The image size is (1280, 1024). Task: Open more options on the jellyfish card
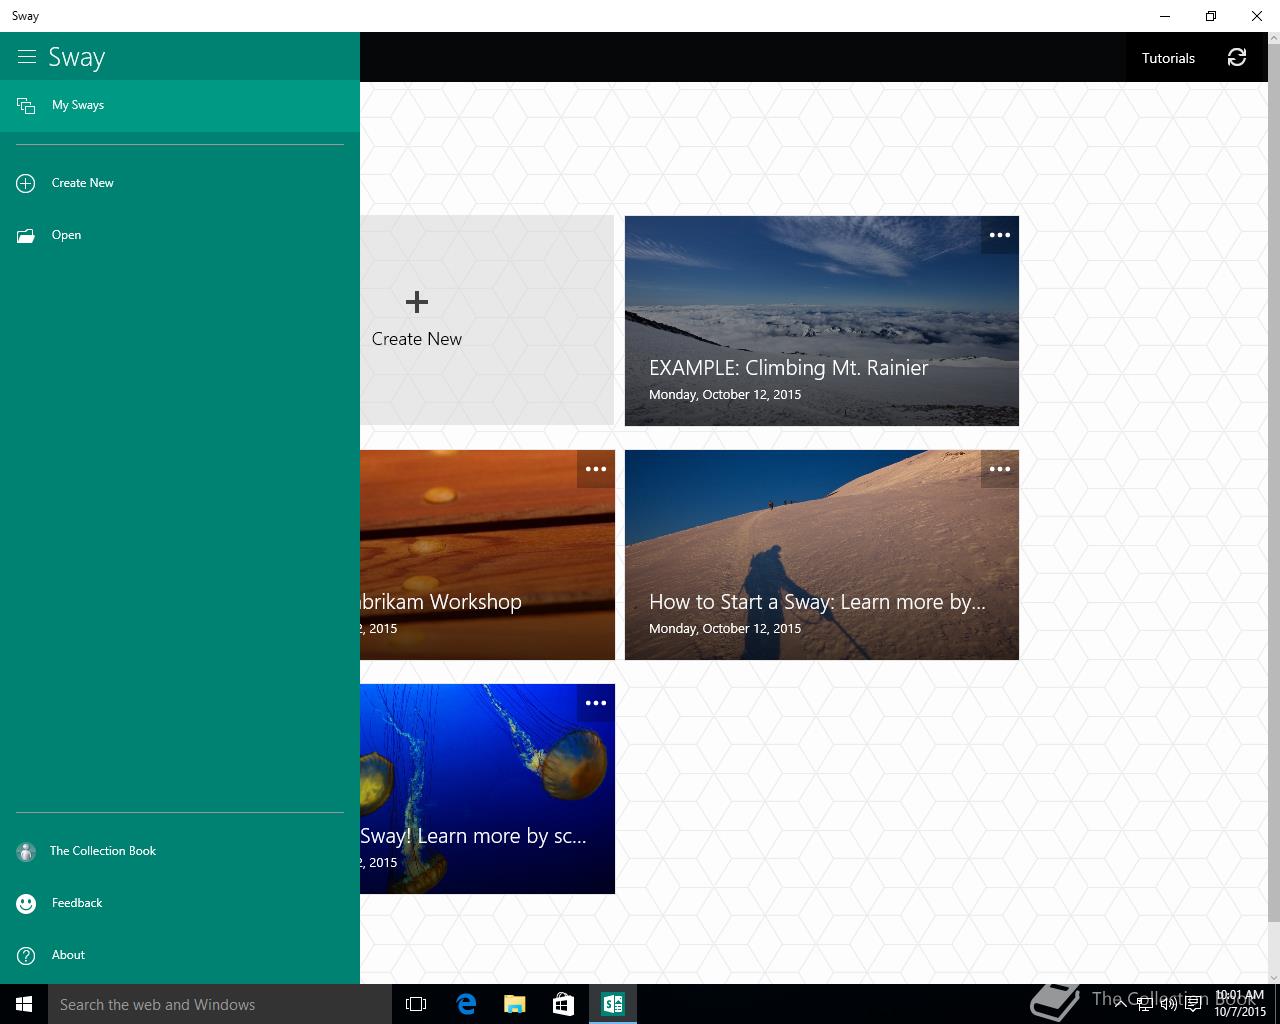pyautogui.click(x=596, y=703)
